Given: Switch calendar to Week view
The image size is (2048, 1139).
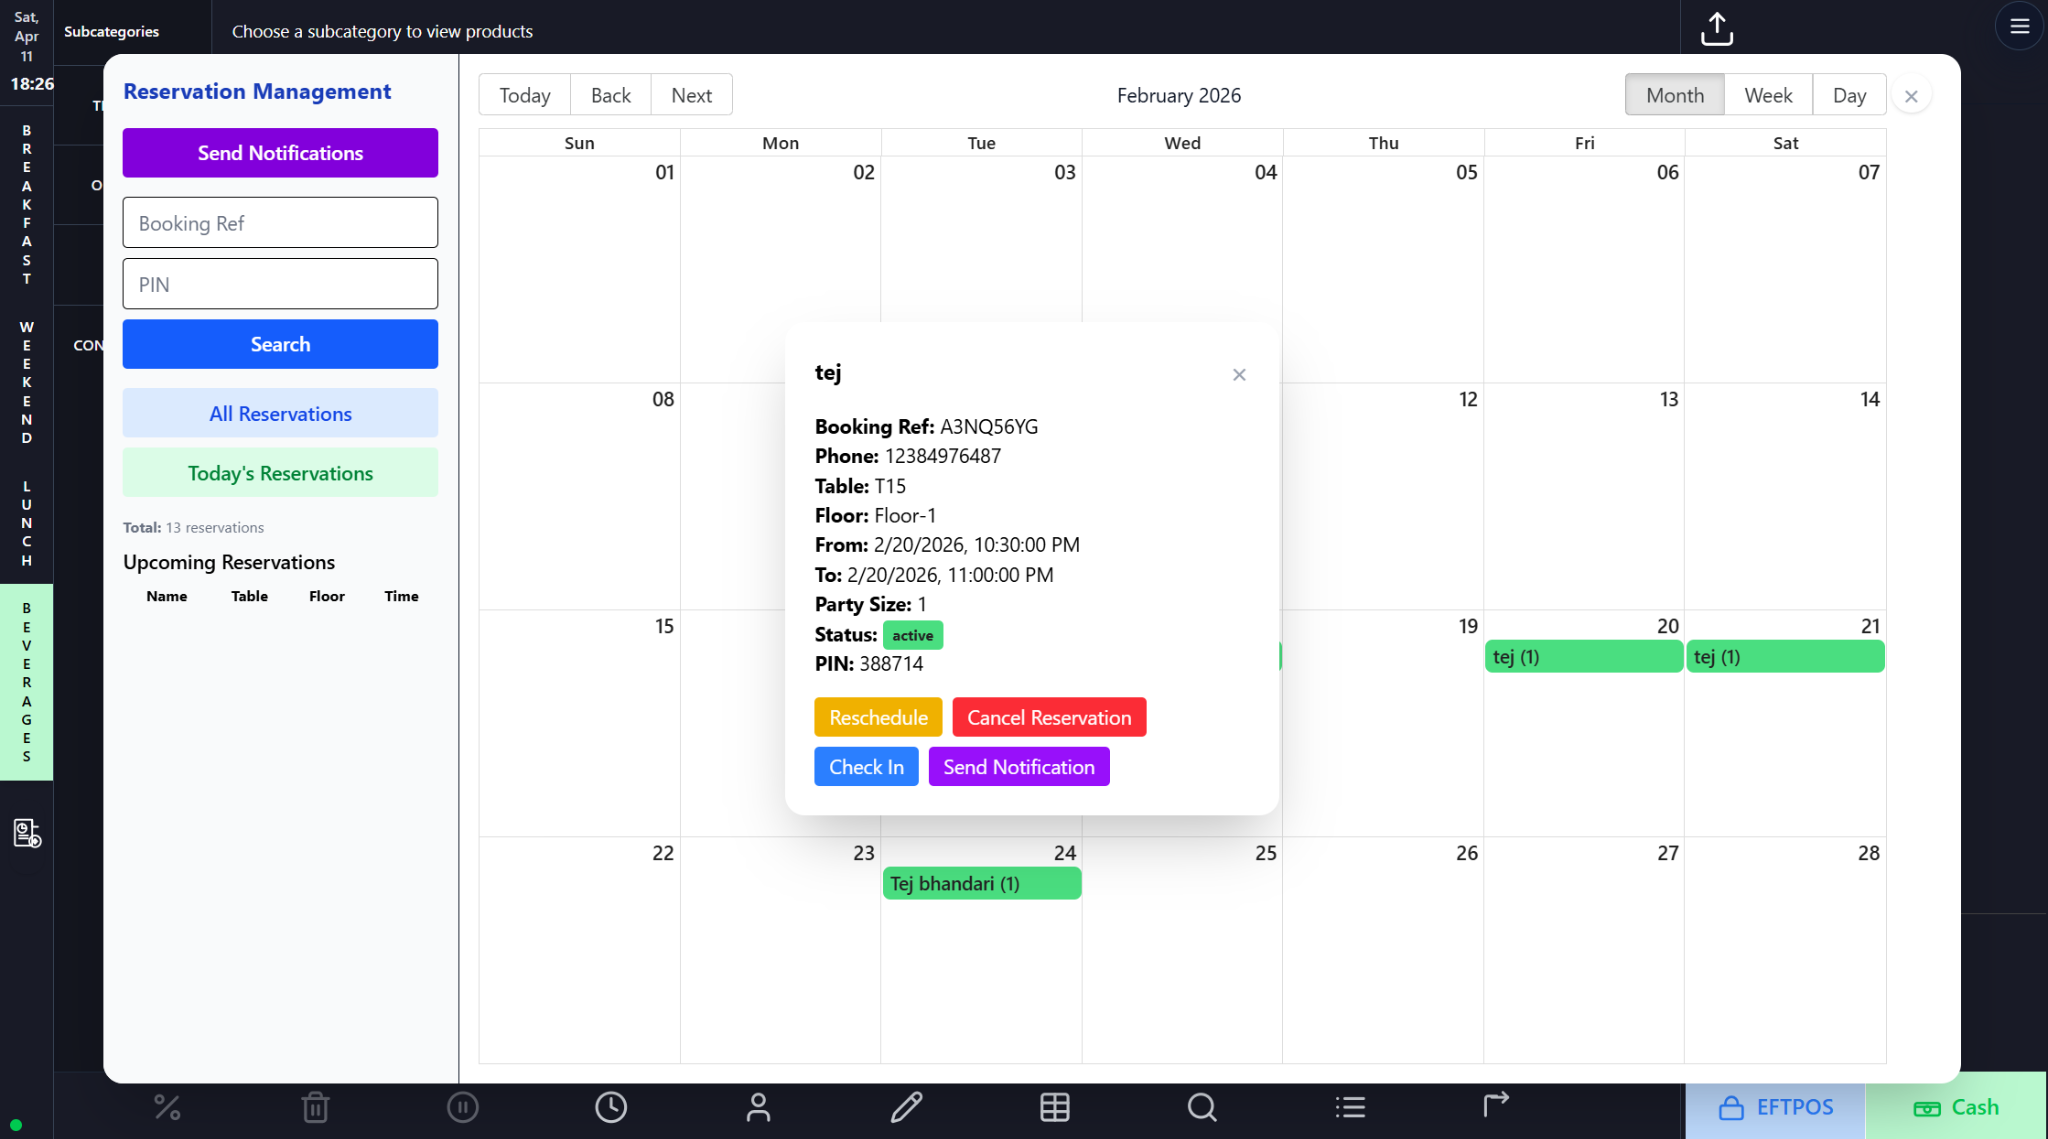Looking at the screenshot, I should click(1768, 95).
